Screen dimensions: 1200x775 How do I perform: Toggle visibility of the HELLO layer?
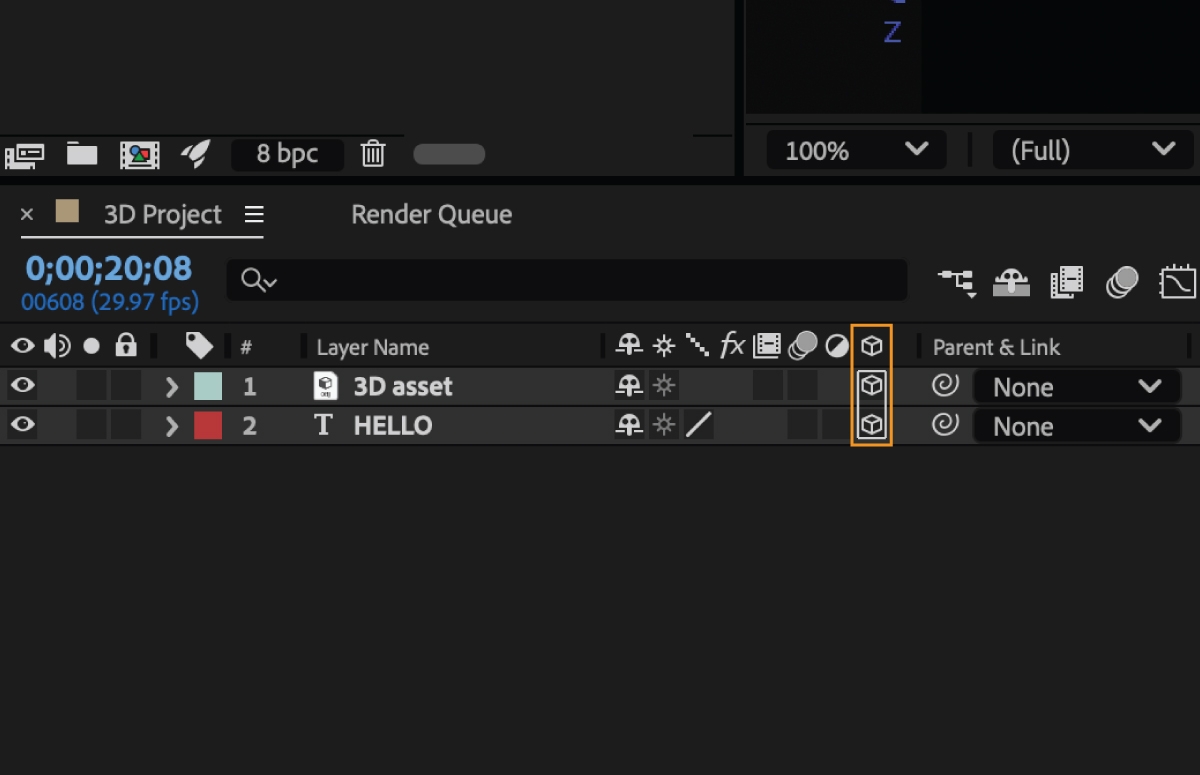[22, 425]
